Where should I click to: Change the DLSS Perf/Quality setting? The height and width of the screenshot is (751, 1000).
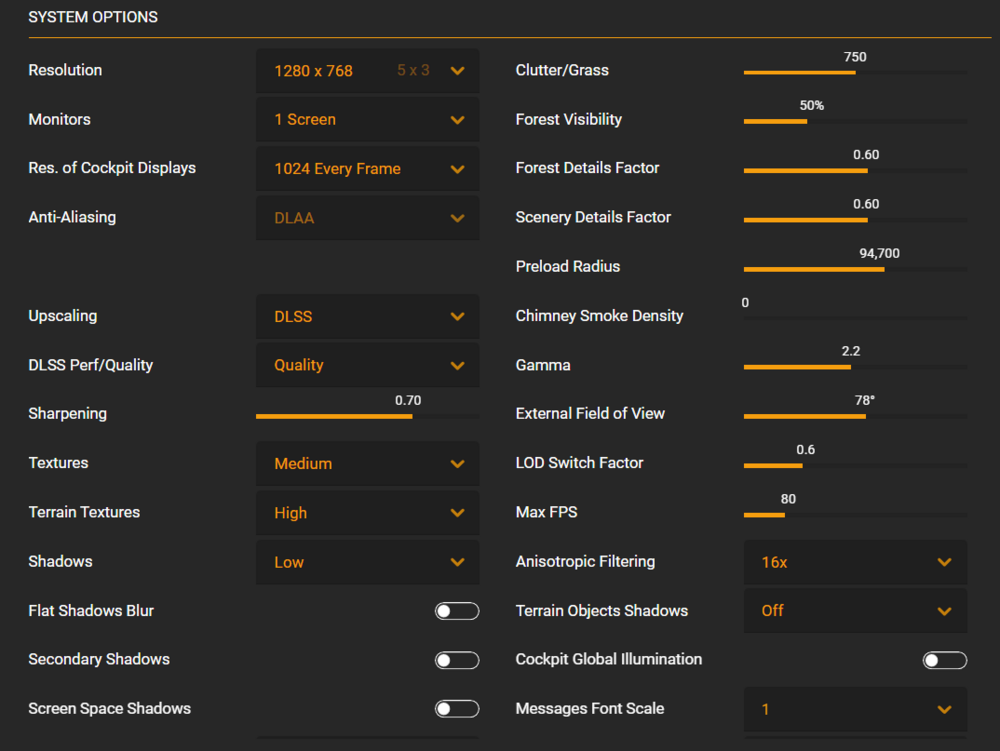click(367, 365)
